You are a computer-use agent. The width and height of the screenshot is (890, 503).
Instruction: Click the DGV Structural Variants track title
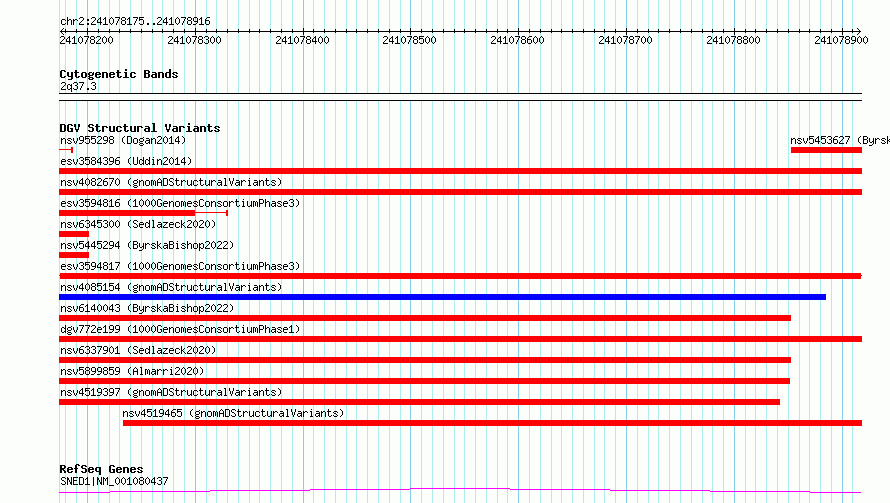140,128
